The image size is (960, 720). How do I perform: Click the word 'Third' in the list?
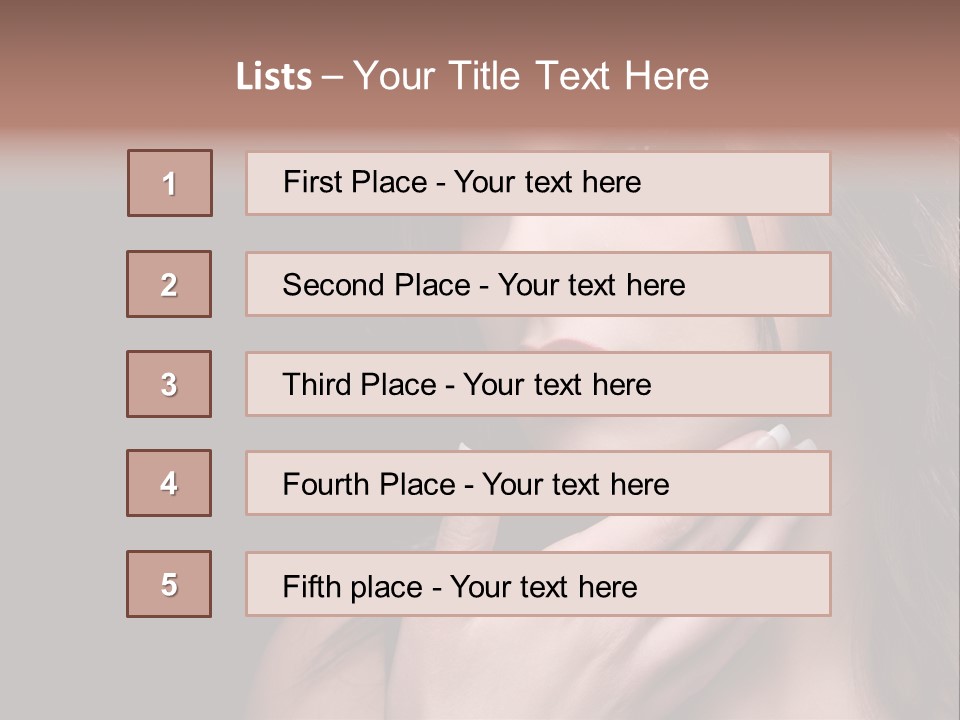tap(314, 385)
